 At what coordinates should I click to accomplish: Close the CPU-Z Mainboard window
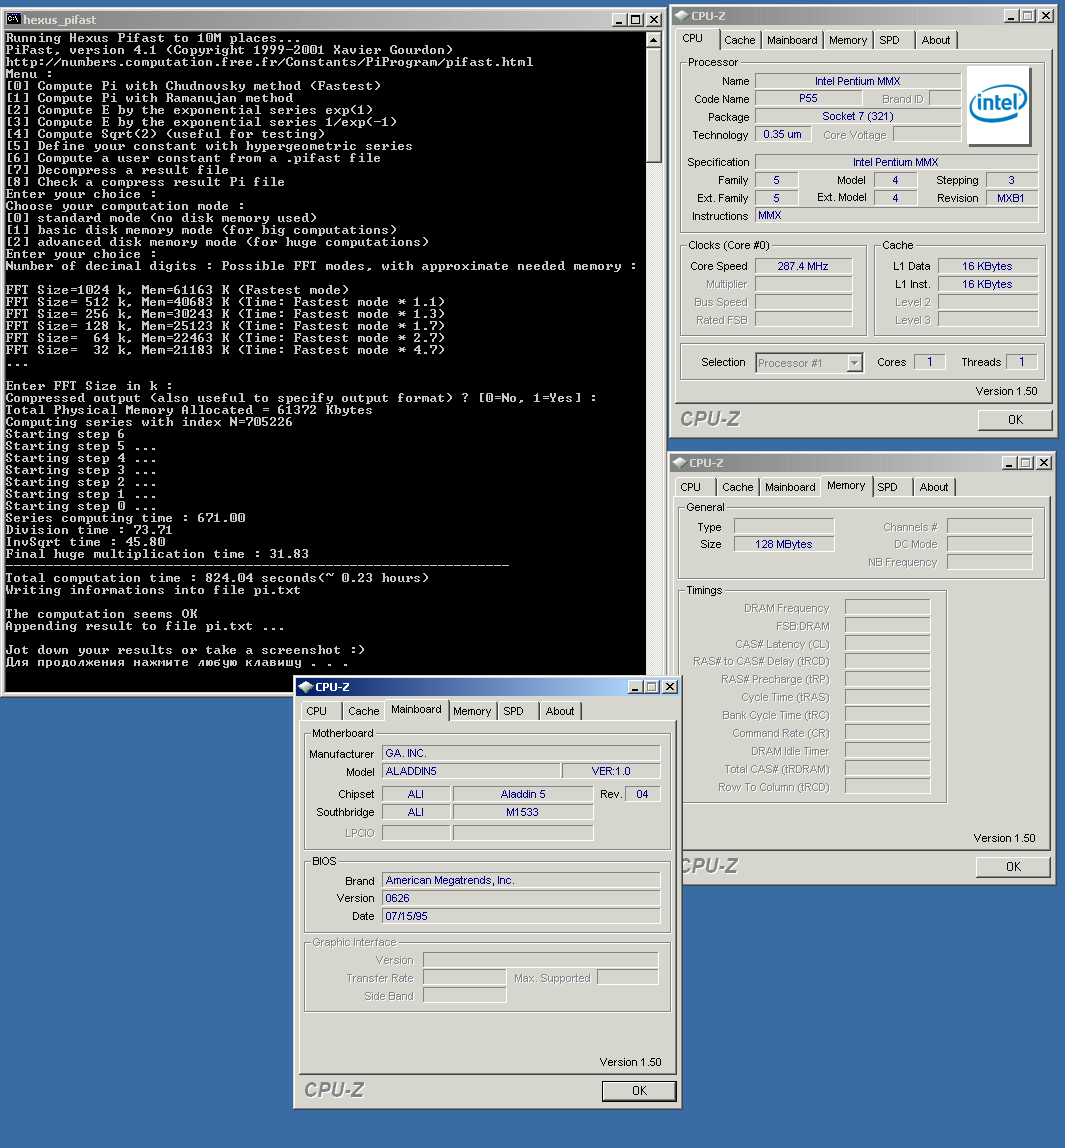670,687
